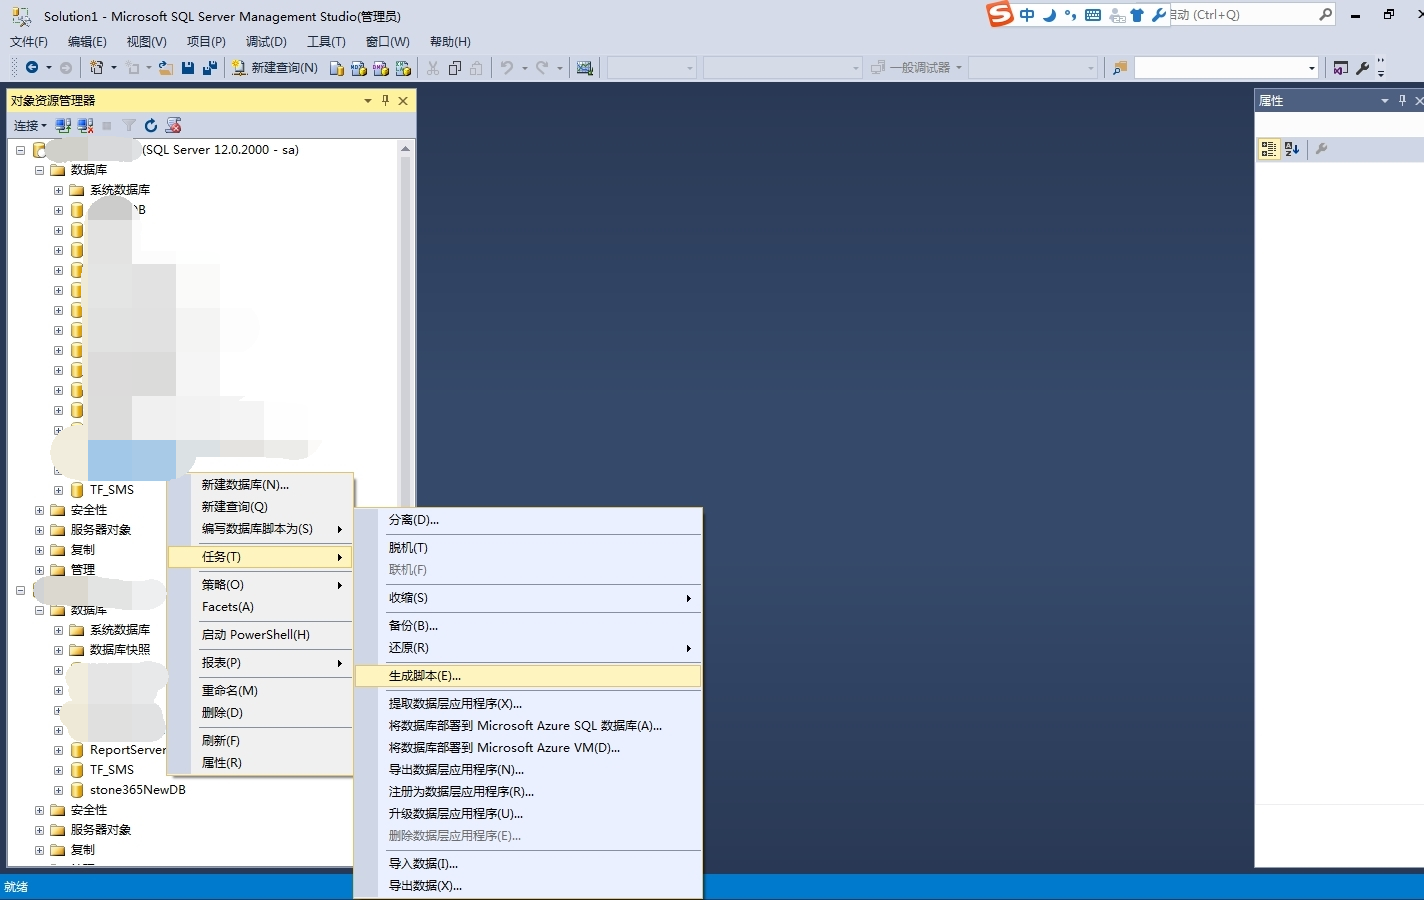Click the connect object explorer icon
Viewport: 1424px width, 900px height.
click(x=63, y=125)
